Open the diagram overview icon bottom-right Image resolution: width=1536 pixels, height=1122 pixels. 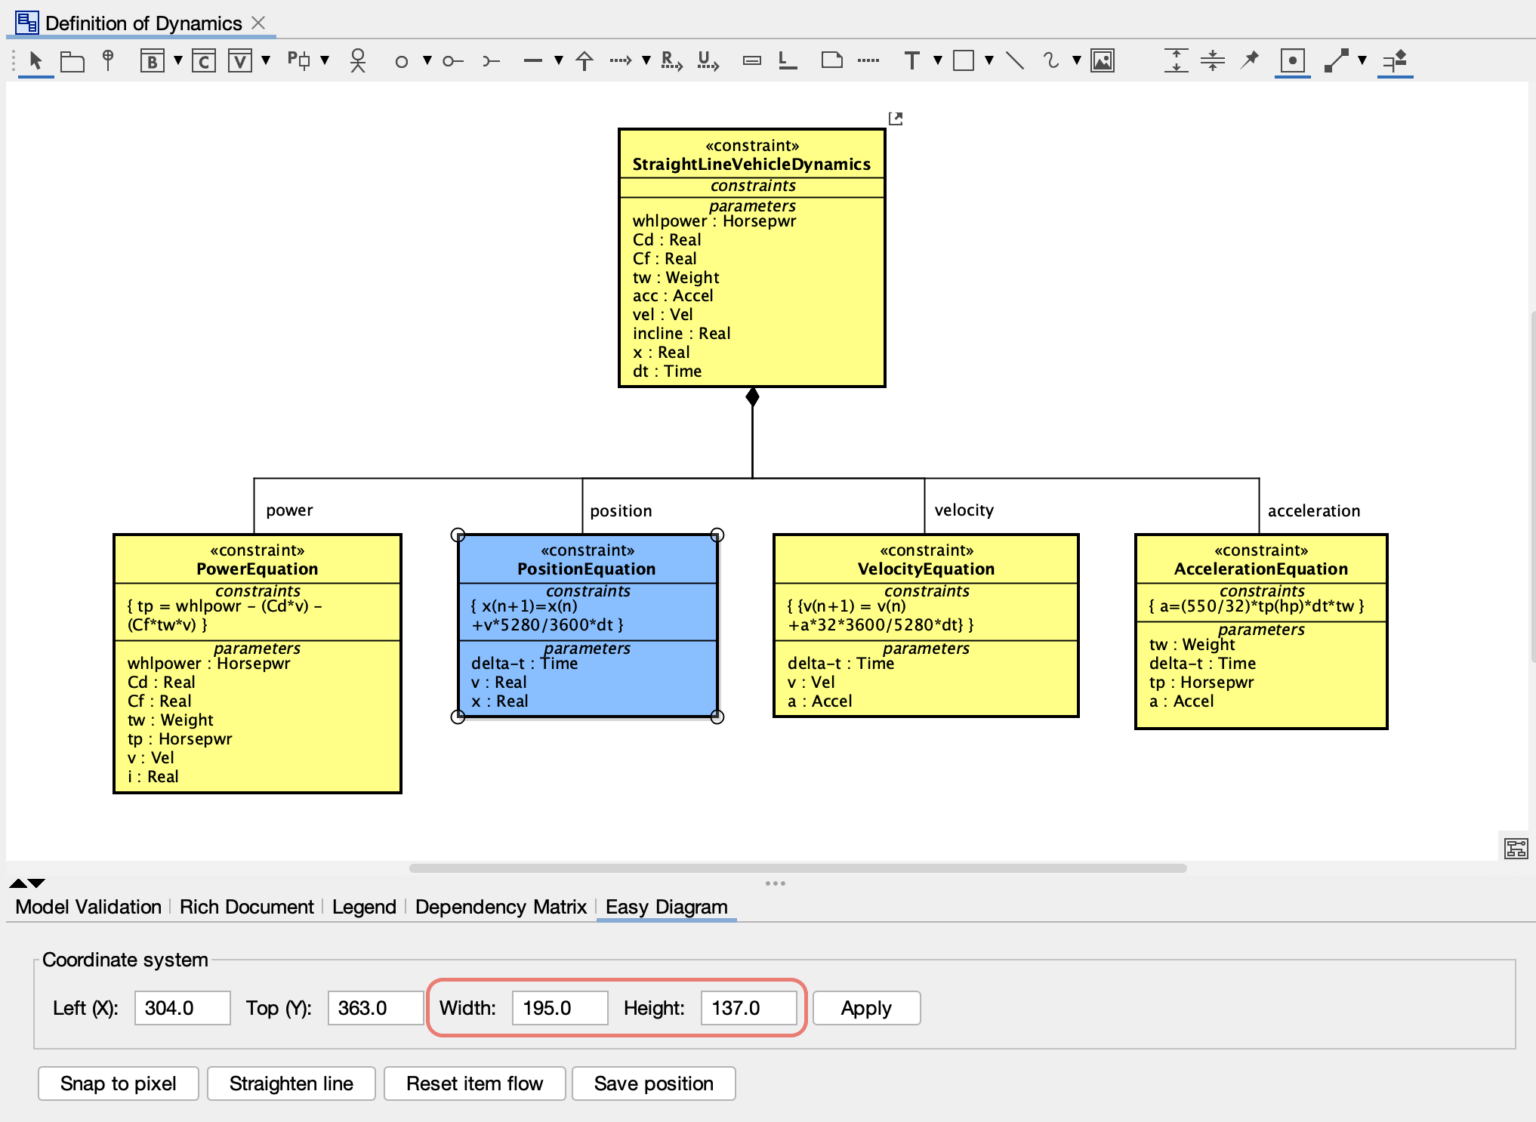1515,847
